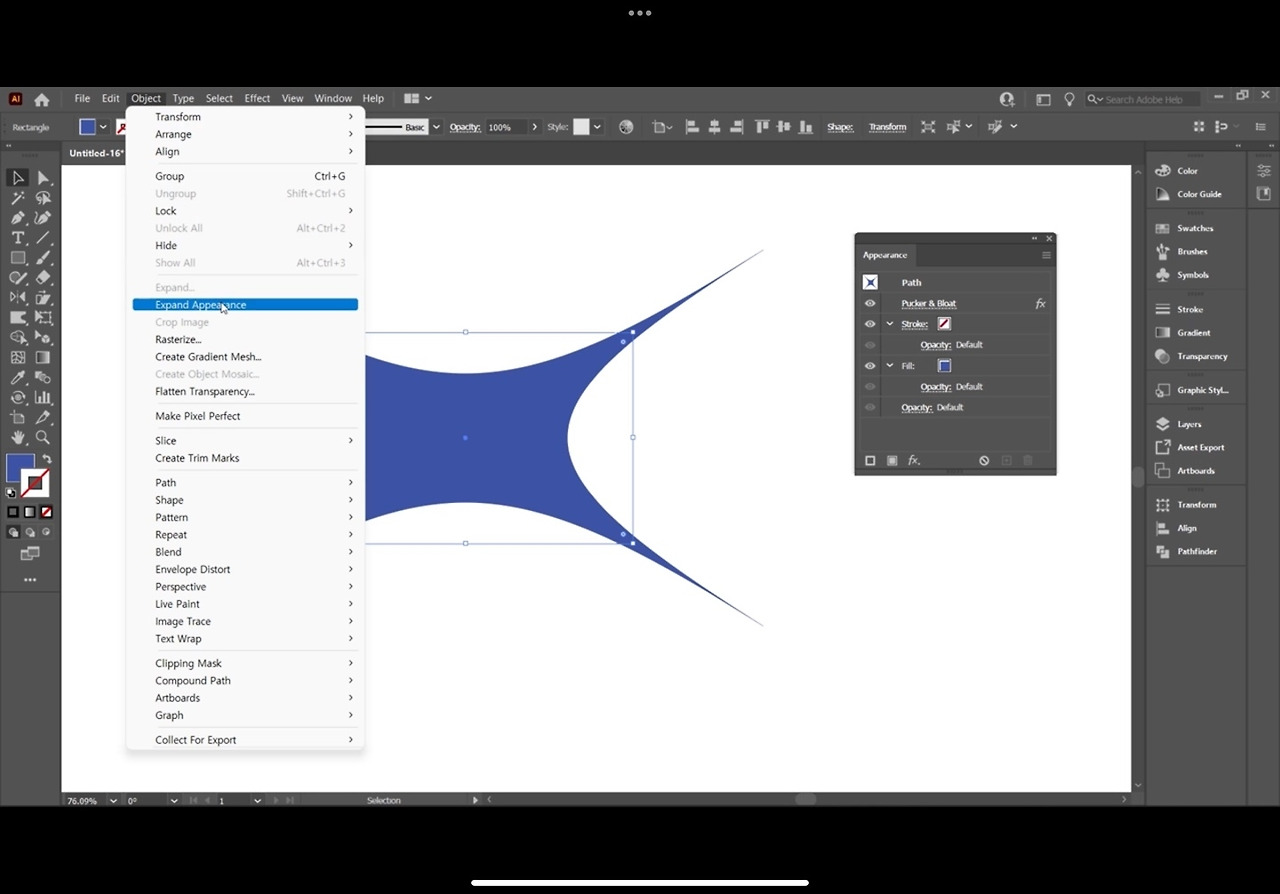The image size is (1280, 894).
Task: Select the Shape Builder tool
Action: [x=18, y=337]
